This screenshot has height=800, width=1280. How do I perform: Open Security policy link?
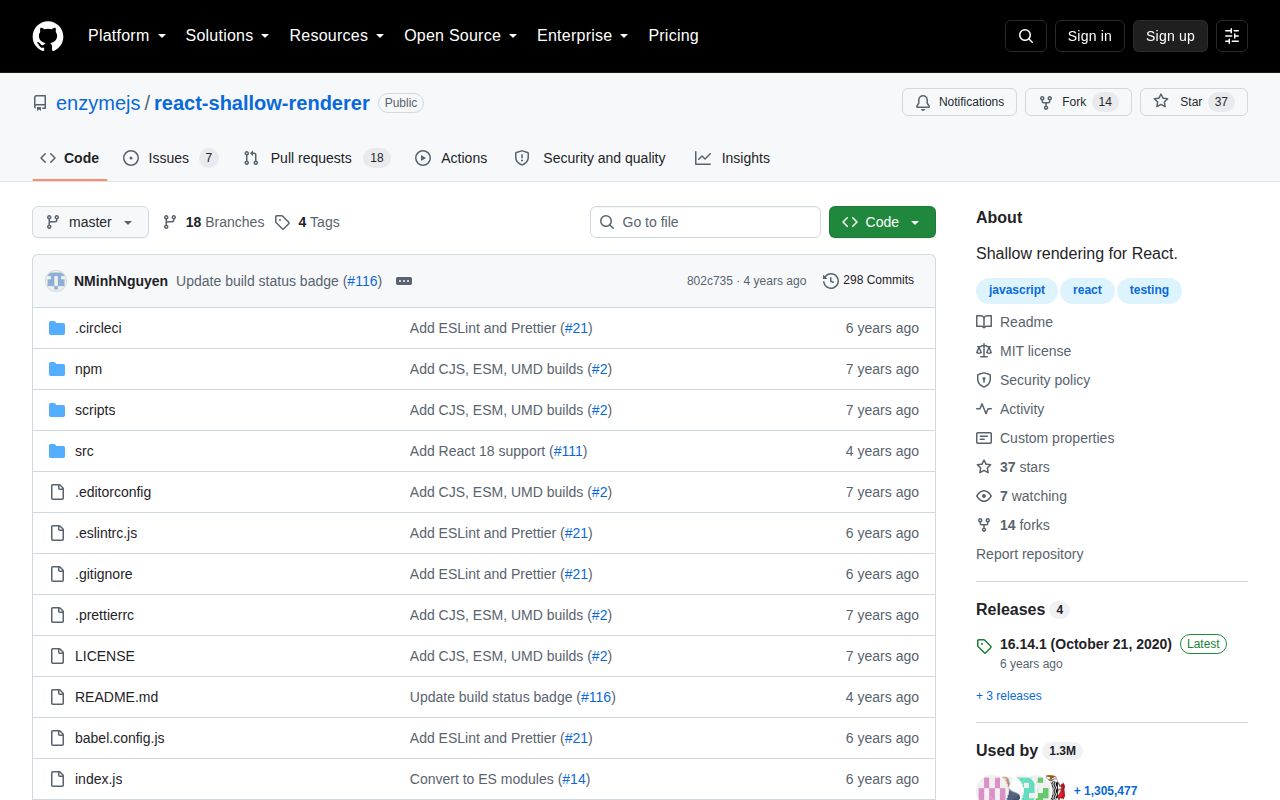[x=1033, y=380]
